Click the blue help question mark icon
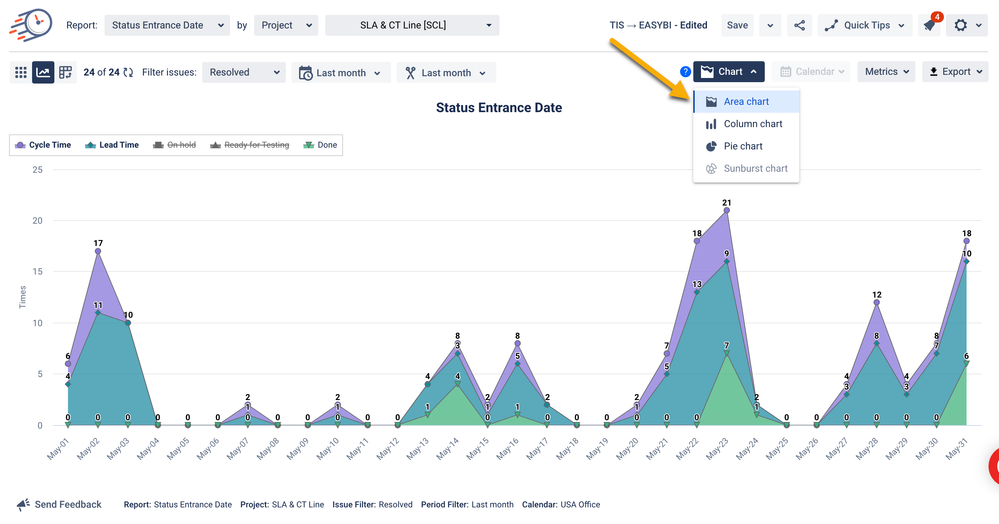999x524 pixels. pyautogui.click(x=685, y=72)
